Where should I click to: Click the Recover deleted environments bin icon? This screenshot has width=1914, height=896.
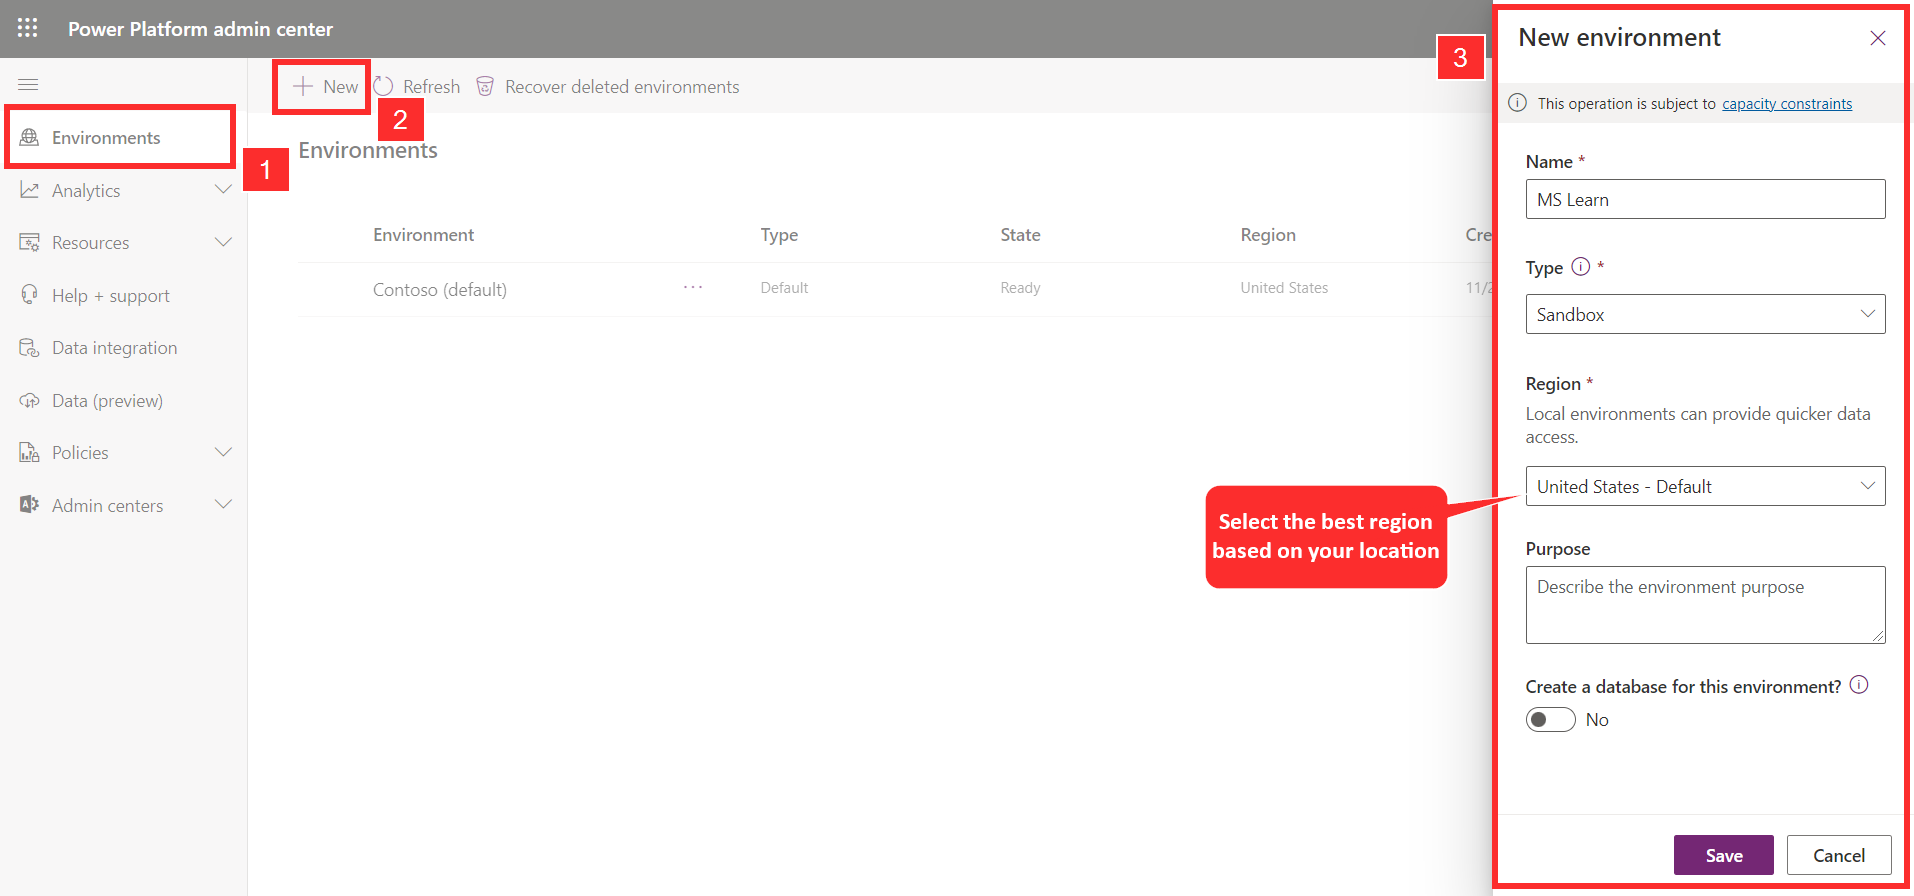pos(485,86)
